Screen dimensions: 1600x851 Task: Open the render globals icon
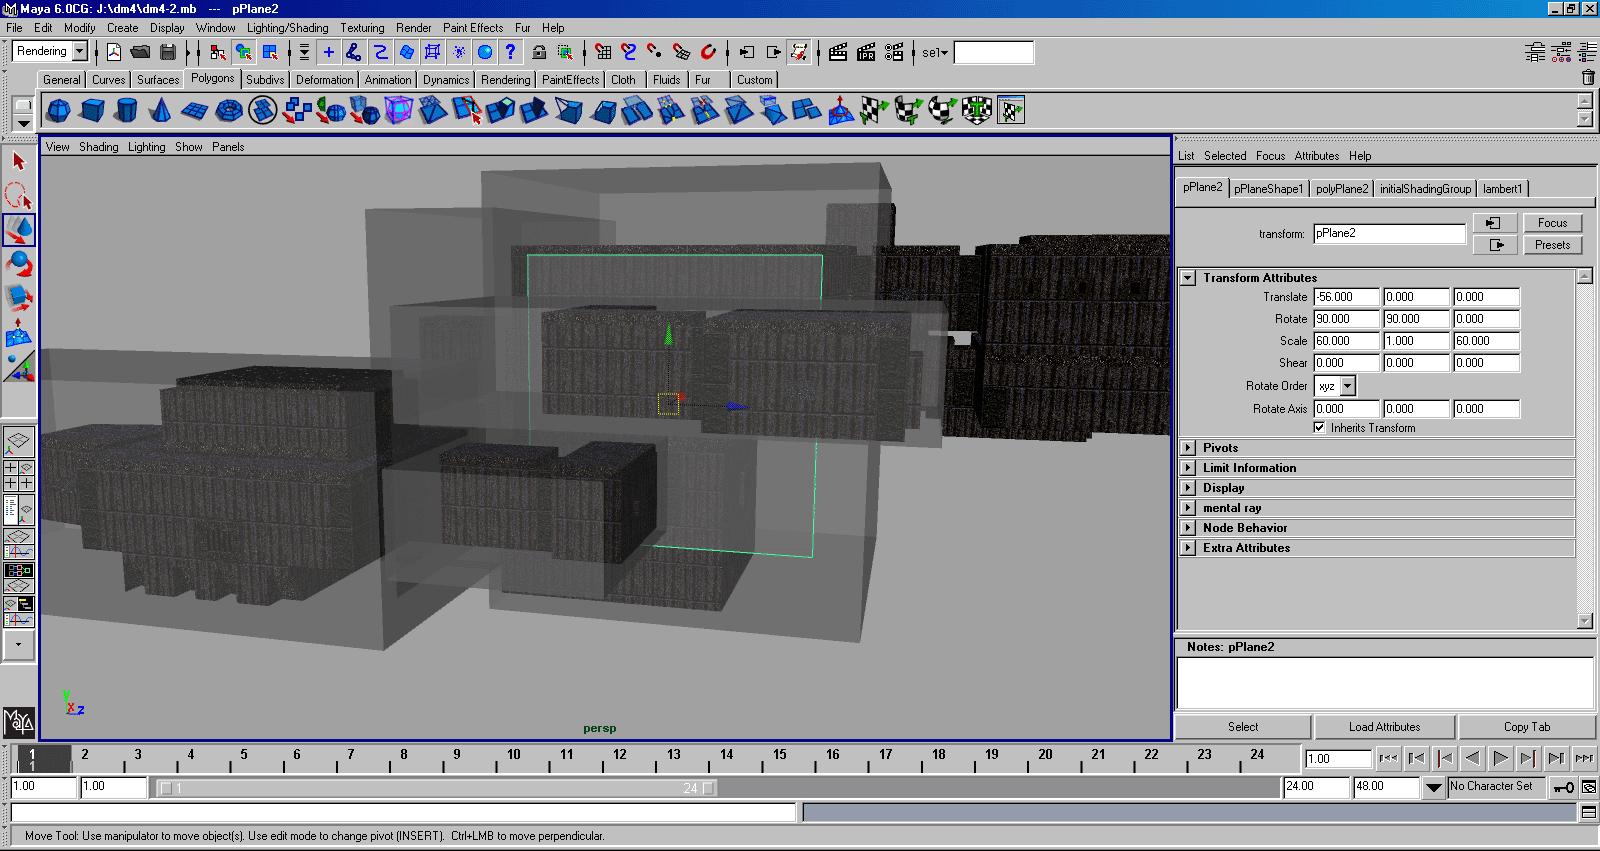894,52
